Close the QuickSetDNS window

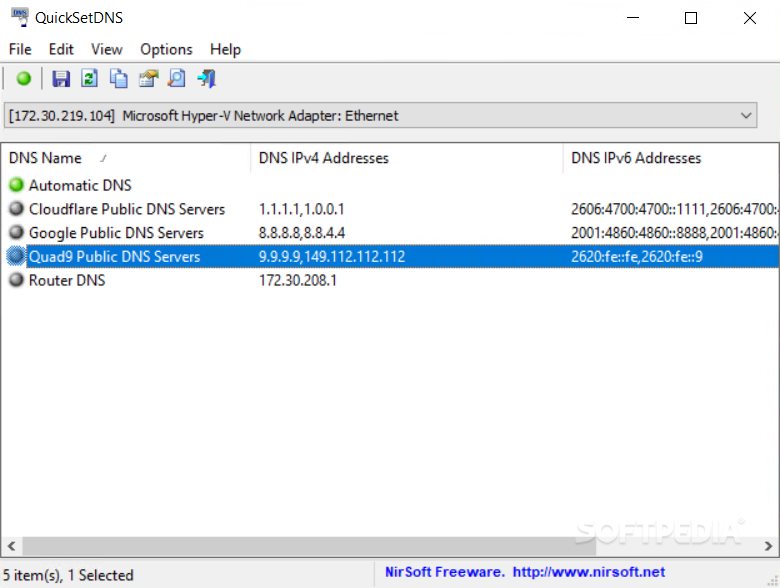[x=750, y=18]
